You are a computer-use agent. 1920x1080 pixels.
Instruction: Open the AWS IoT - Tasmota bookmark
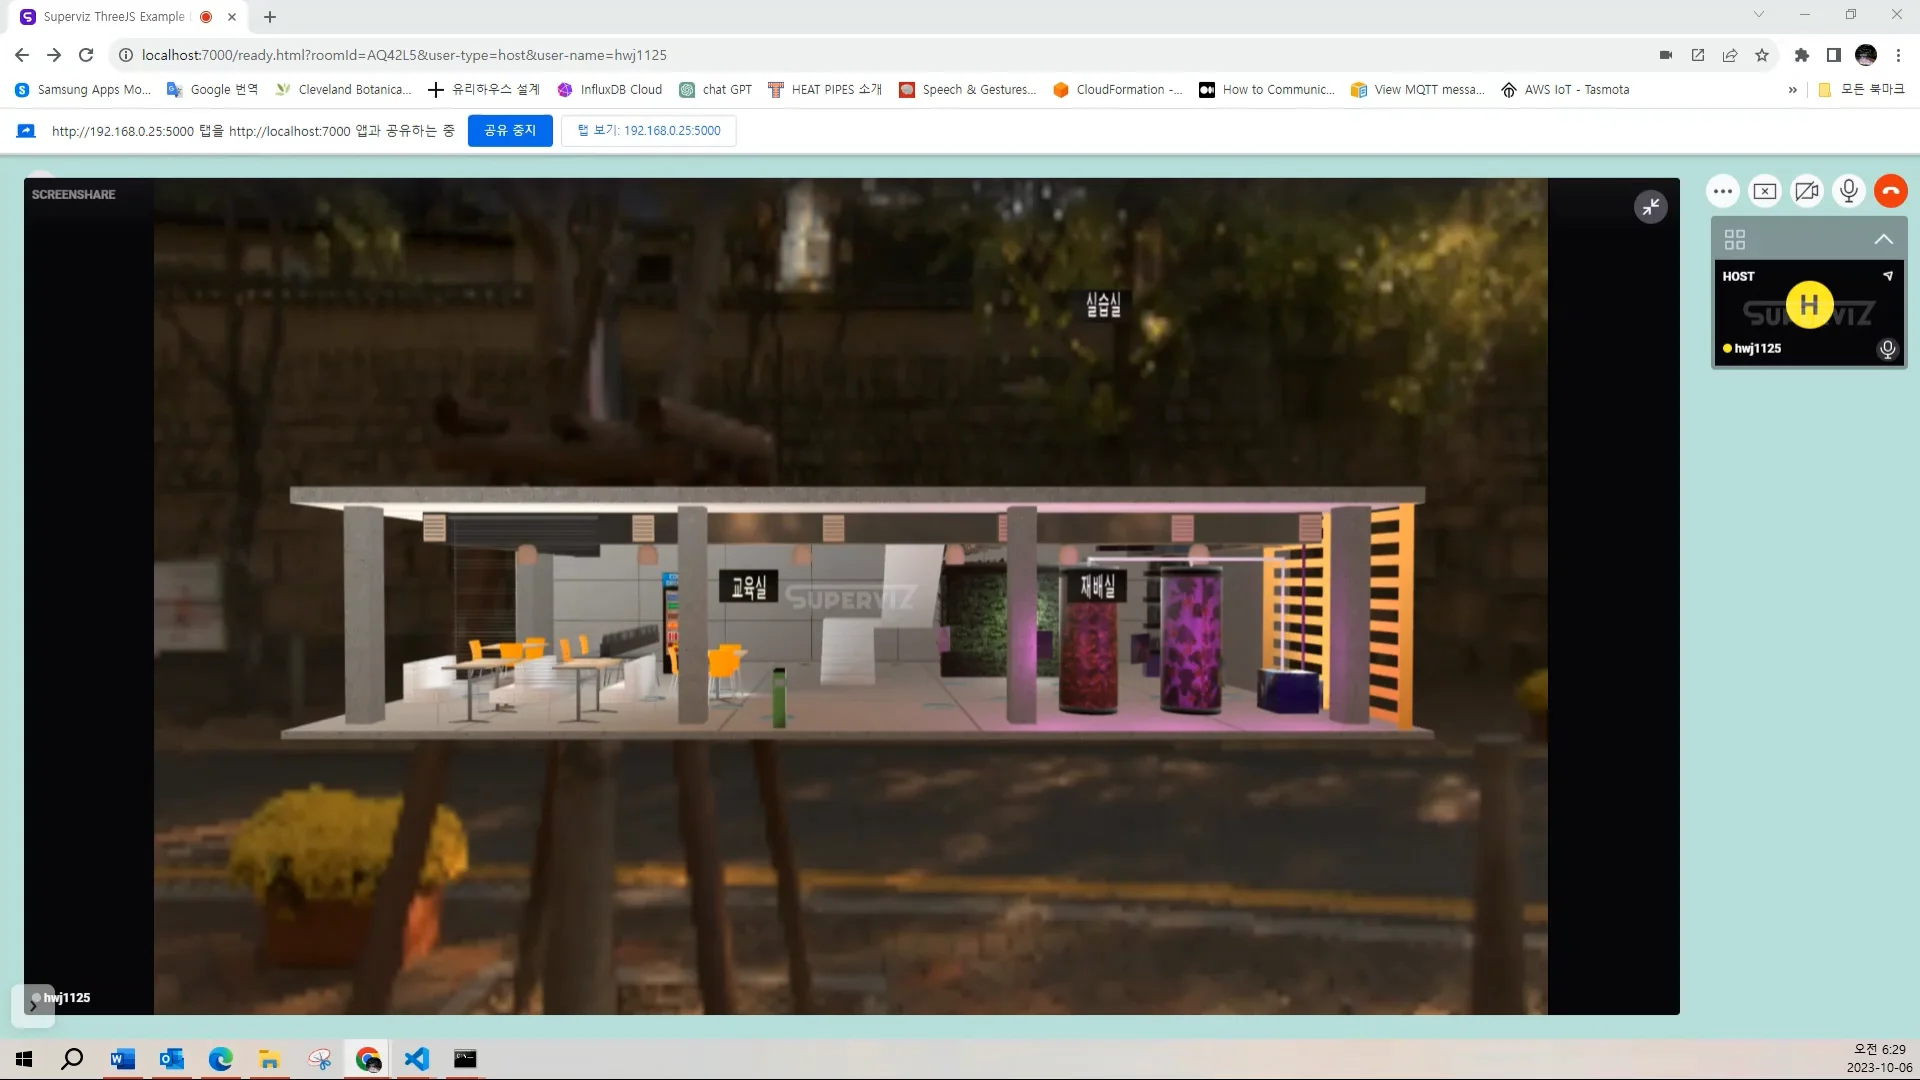pyautogui.click(x=1565, y=90)
